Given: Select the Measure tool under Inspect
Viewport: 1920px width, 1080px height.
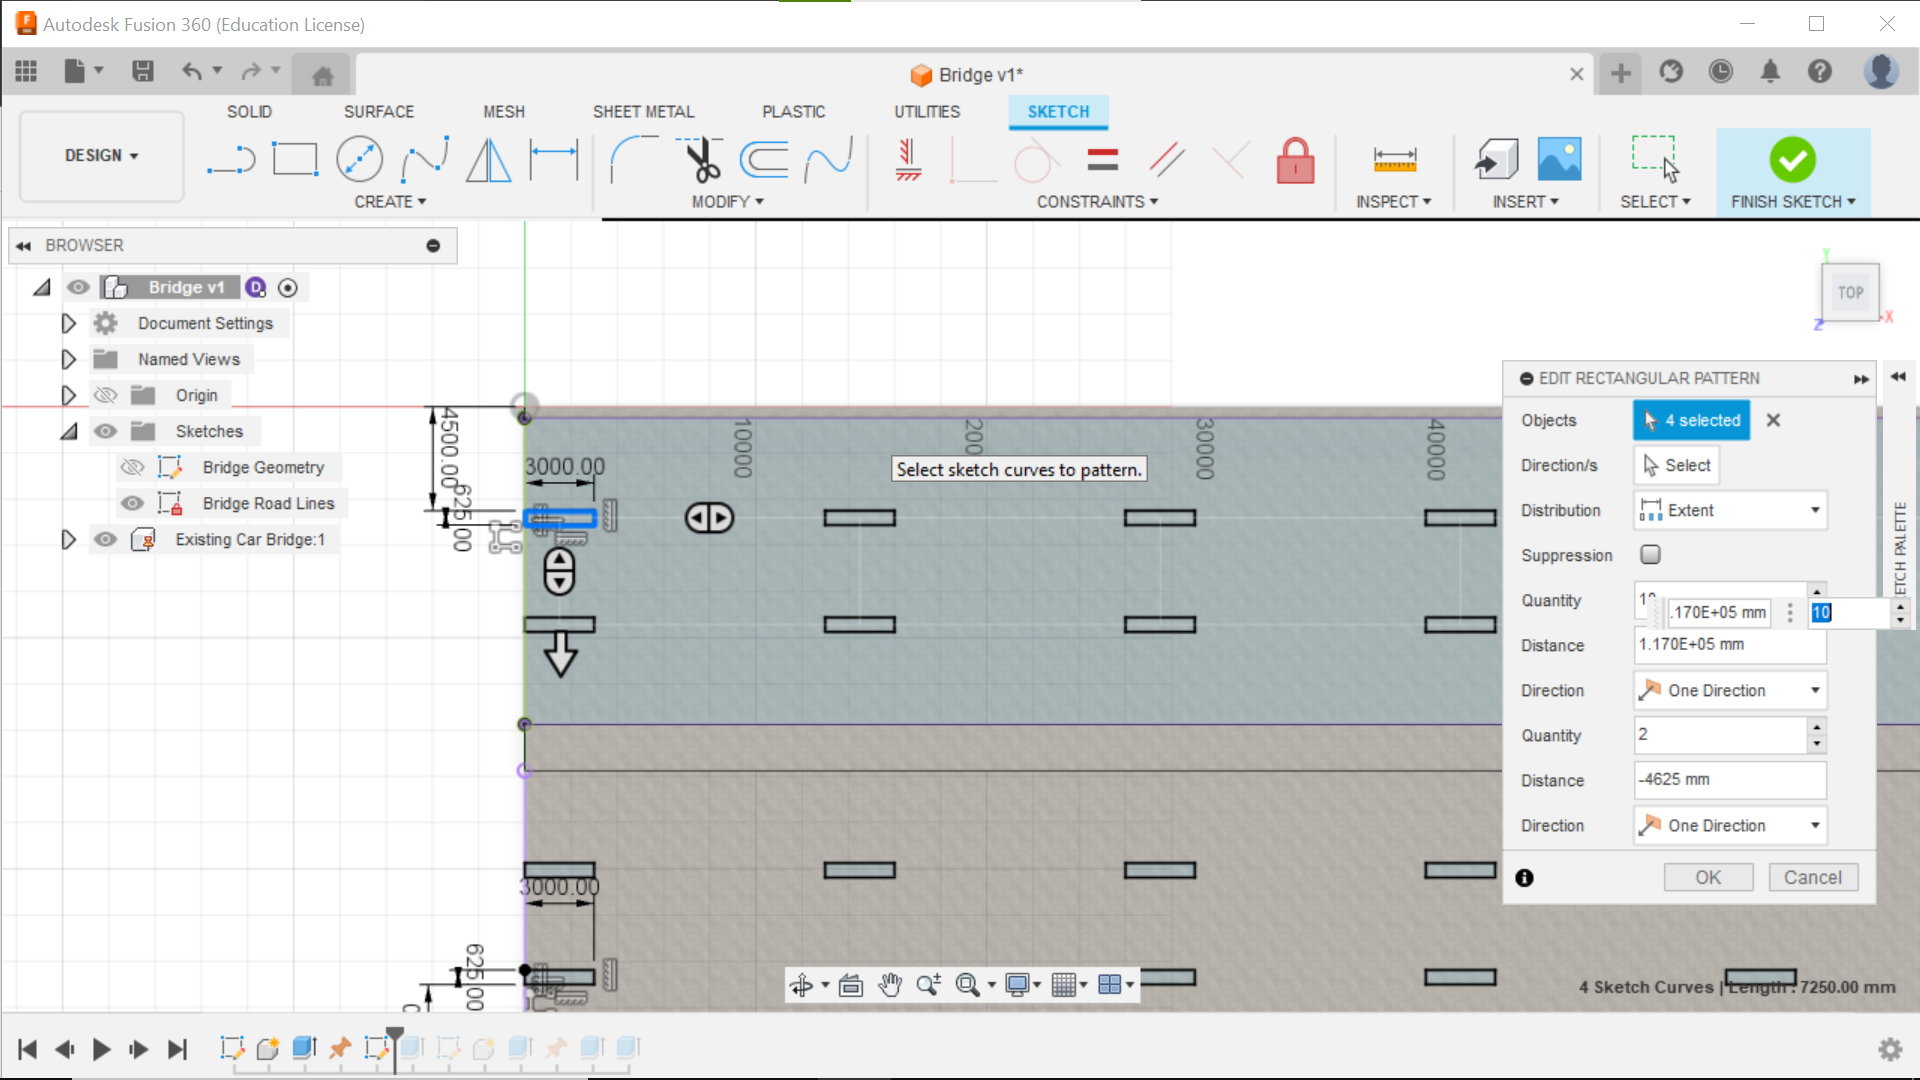Looking at the screenshot, I should tap(1393, 160).
